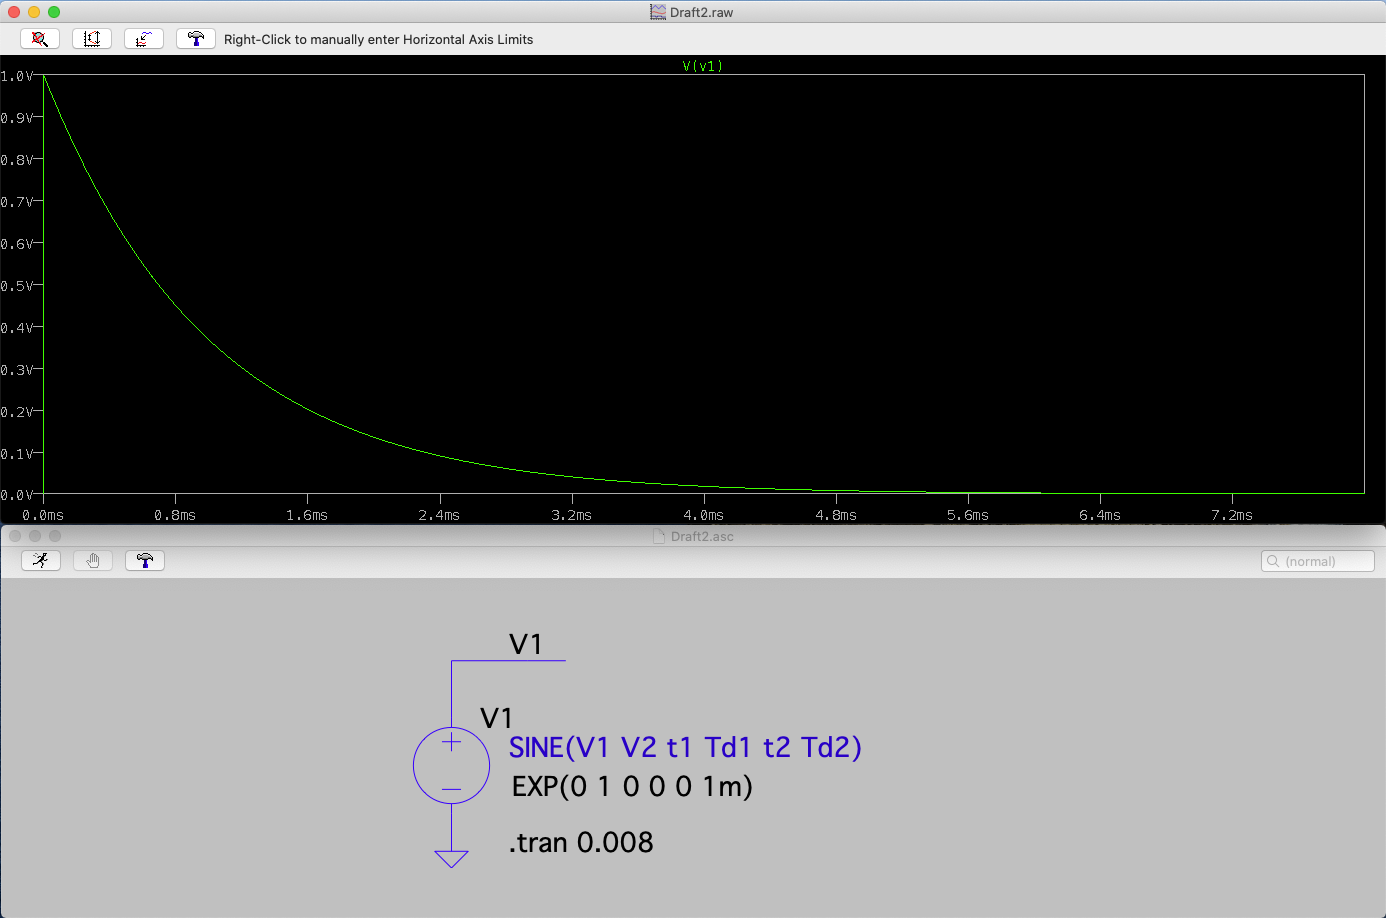Screen dimensions: 1386x918
Task: Zoom back to the previous waveform view
Action: coord(40,38)
